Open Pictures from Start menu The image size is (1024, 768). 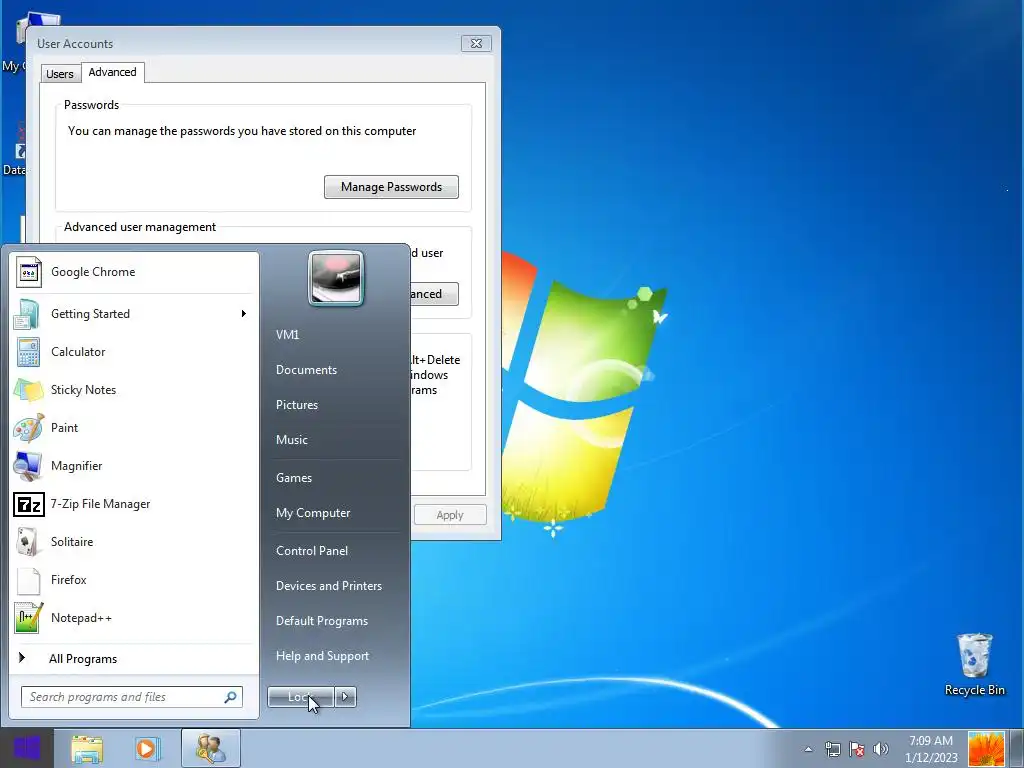tap(297, 405)
